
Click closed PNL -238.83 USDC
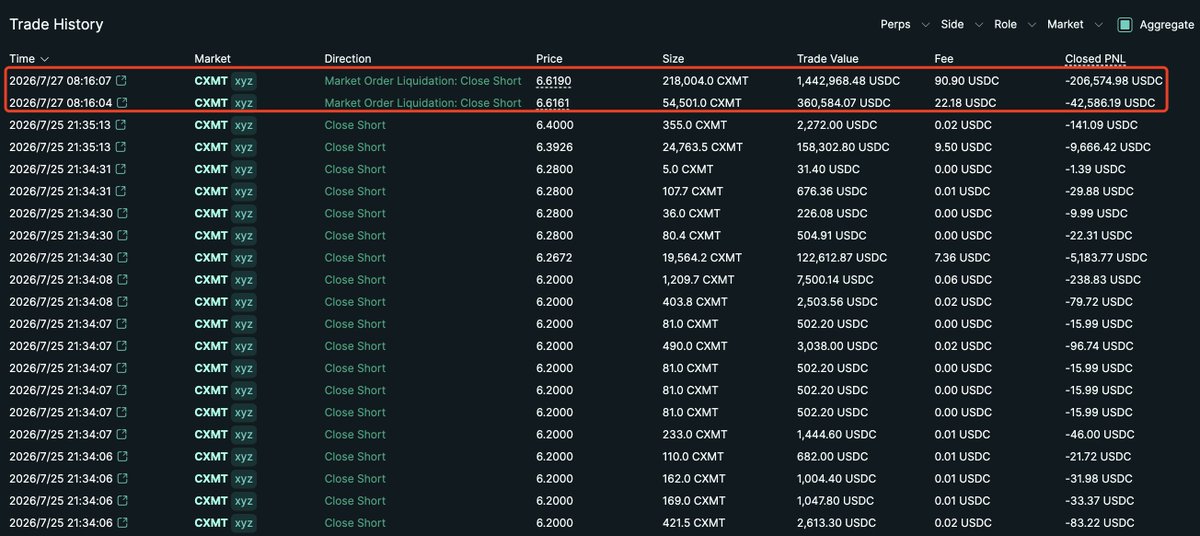(1103, 280)
